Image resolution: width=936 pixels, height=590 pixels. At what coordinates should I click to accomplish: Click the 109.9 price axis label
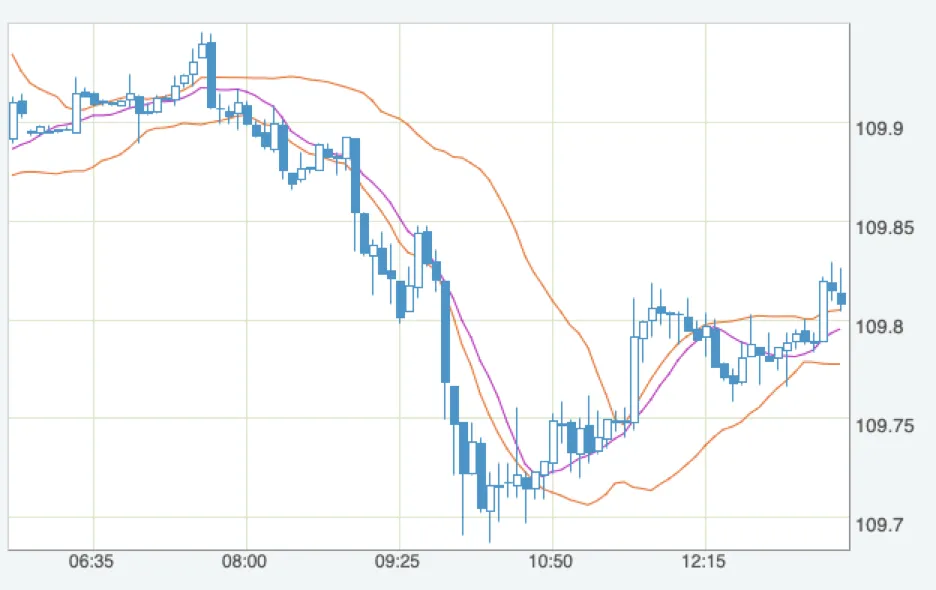879,128
